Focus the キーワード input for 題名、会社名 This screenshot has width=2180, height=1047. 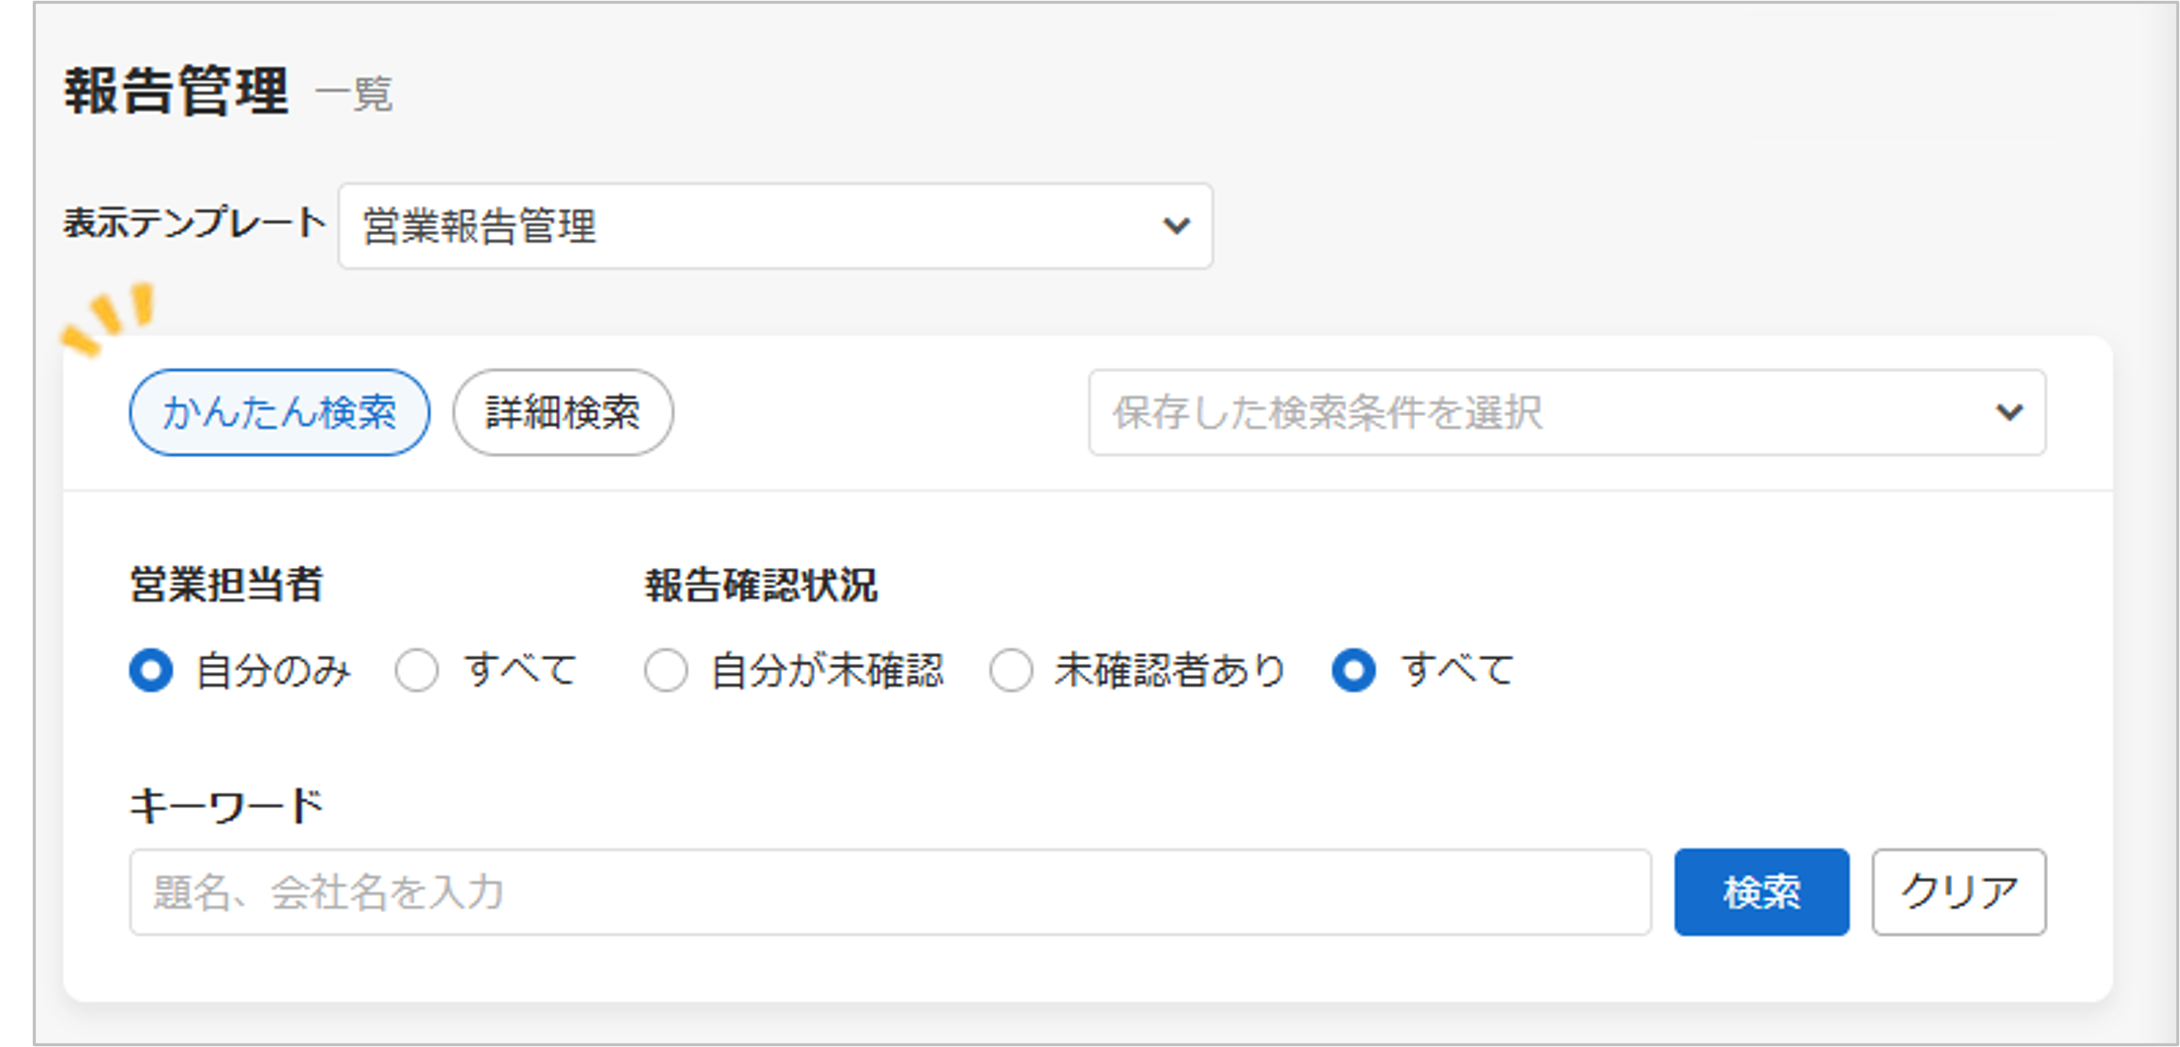[889, 893]
